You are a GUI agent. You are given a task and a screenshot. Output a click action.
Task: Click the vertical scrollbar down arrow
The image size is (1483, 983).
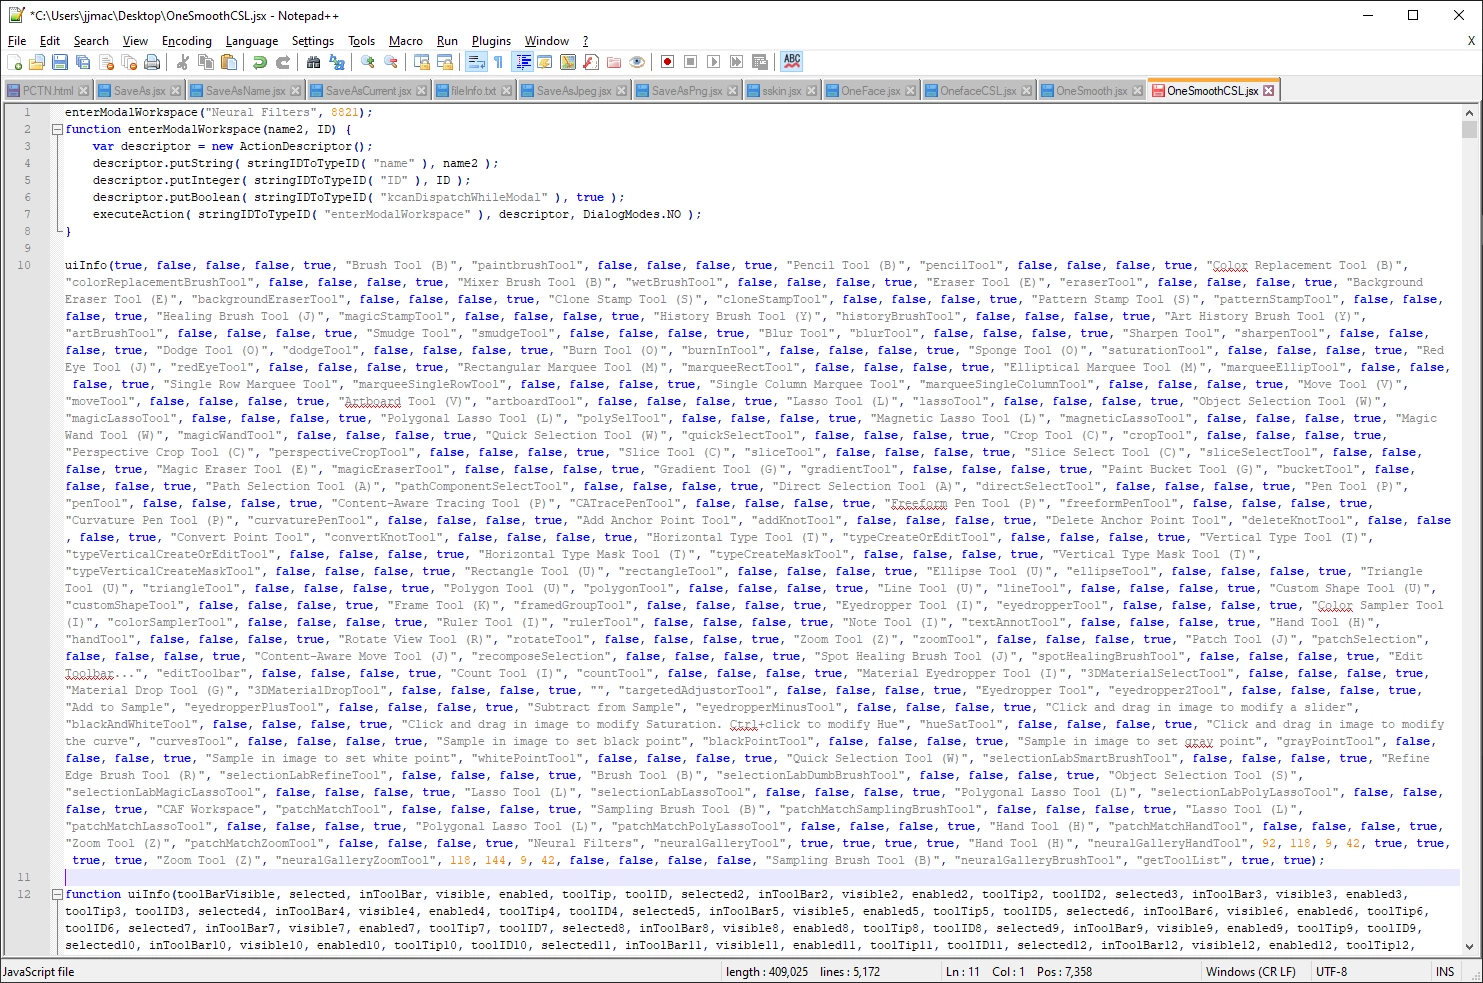pyautogui.click(x=1469, y=946)
